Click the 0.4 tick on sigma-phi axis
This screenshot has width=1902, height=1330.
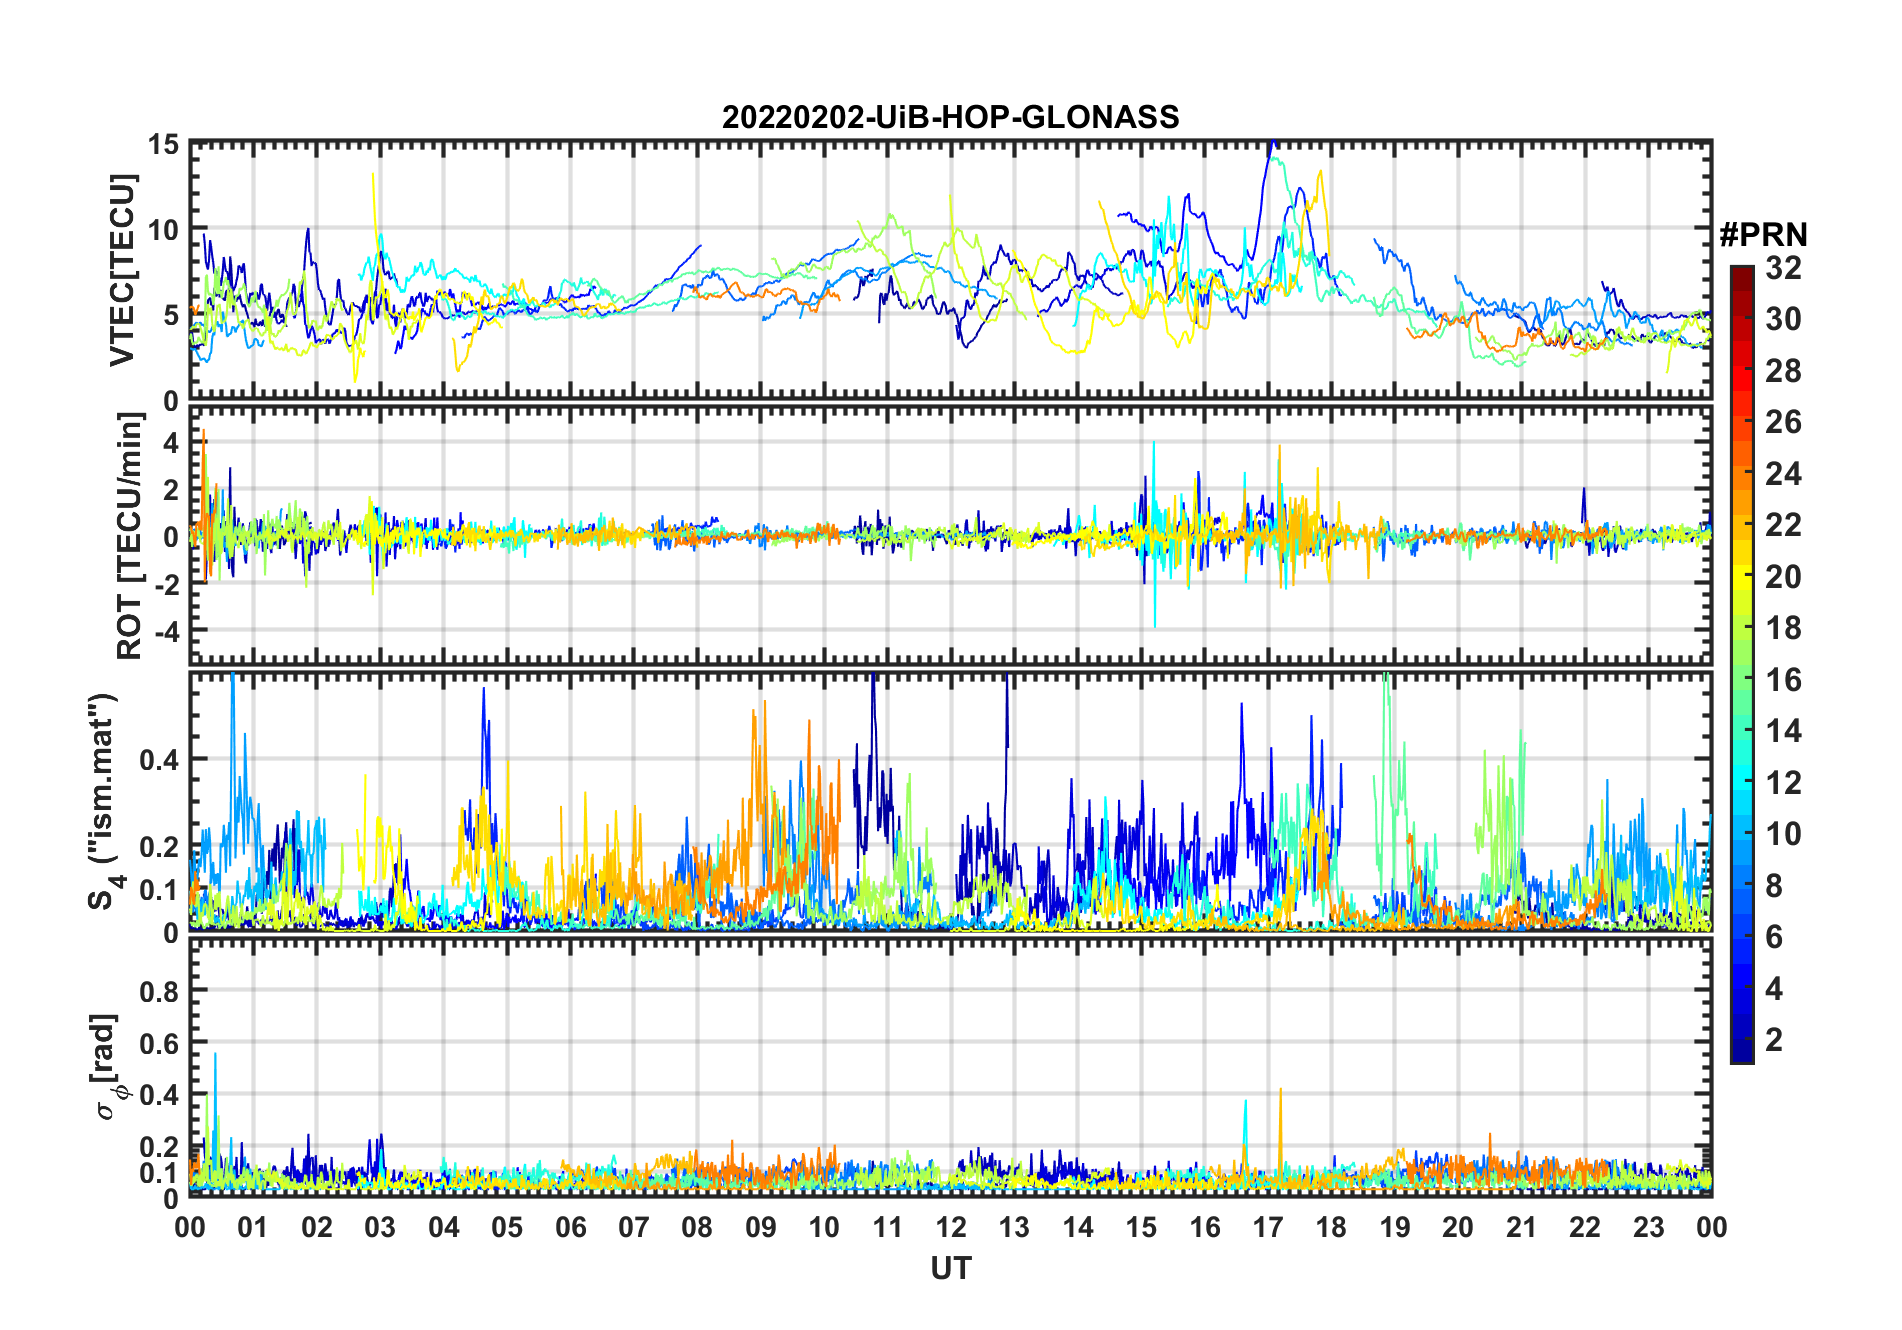(x=159, y=1095)
